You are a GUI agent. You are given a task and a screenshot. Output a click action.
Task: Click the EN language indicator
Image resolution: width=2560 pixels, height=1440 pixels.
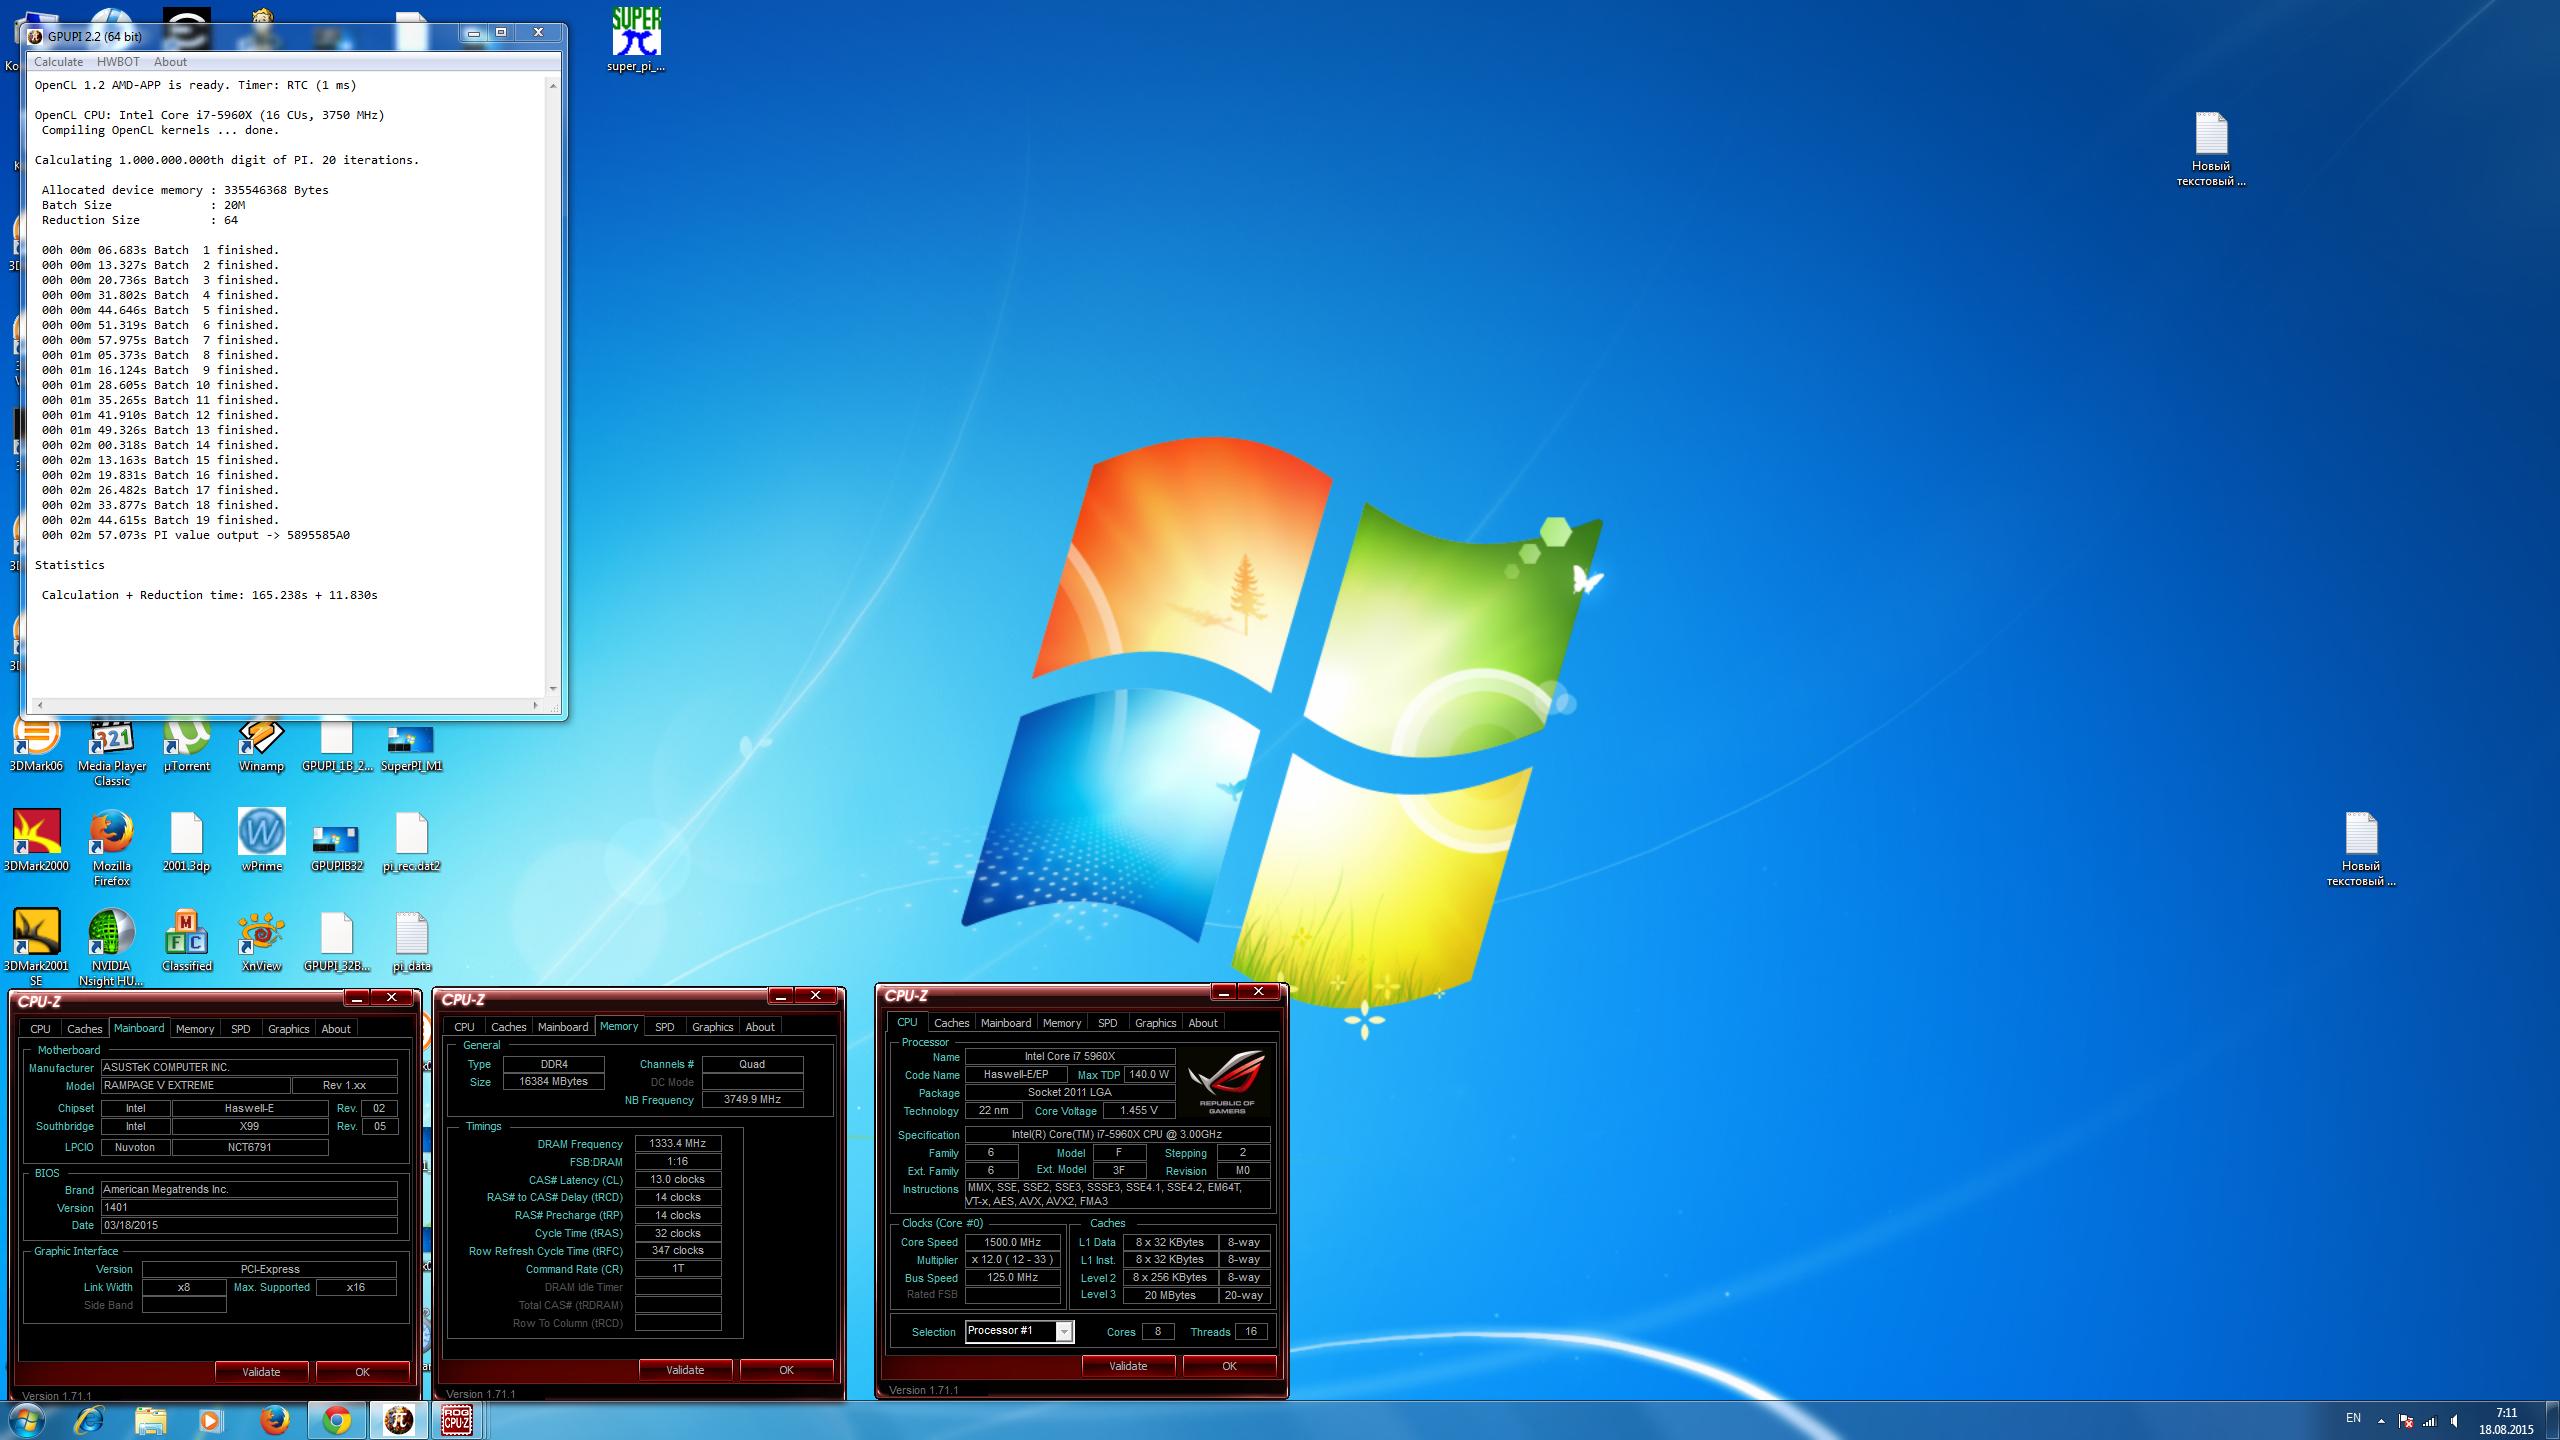point(2352,1418)
